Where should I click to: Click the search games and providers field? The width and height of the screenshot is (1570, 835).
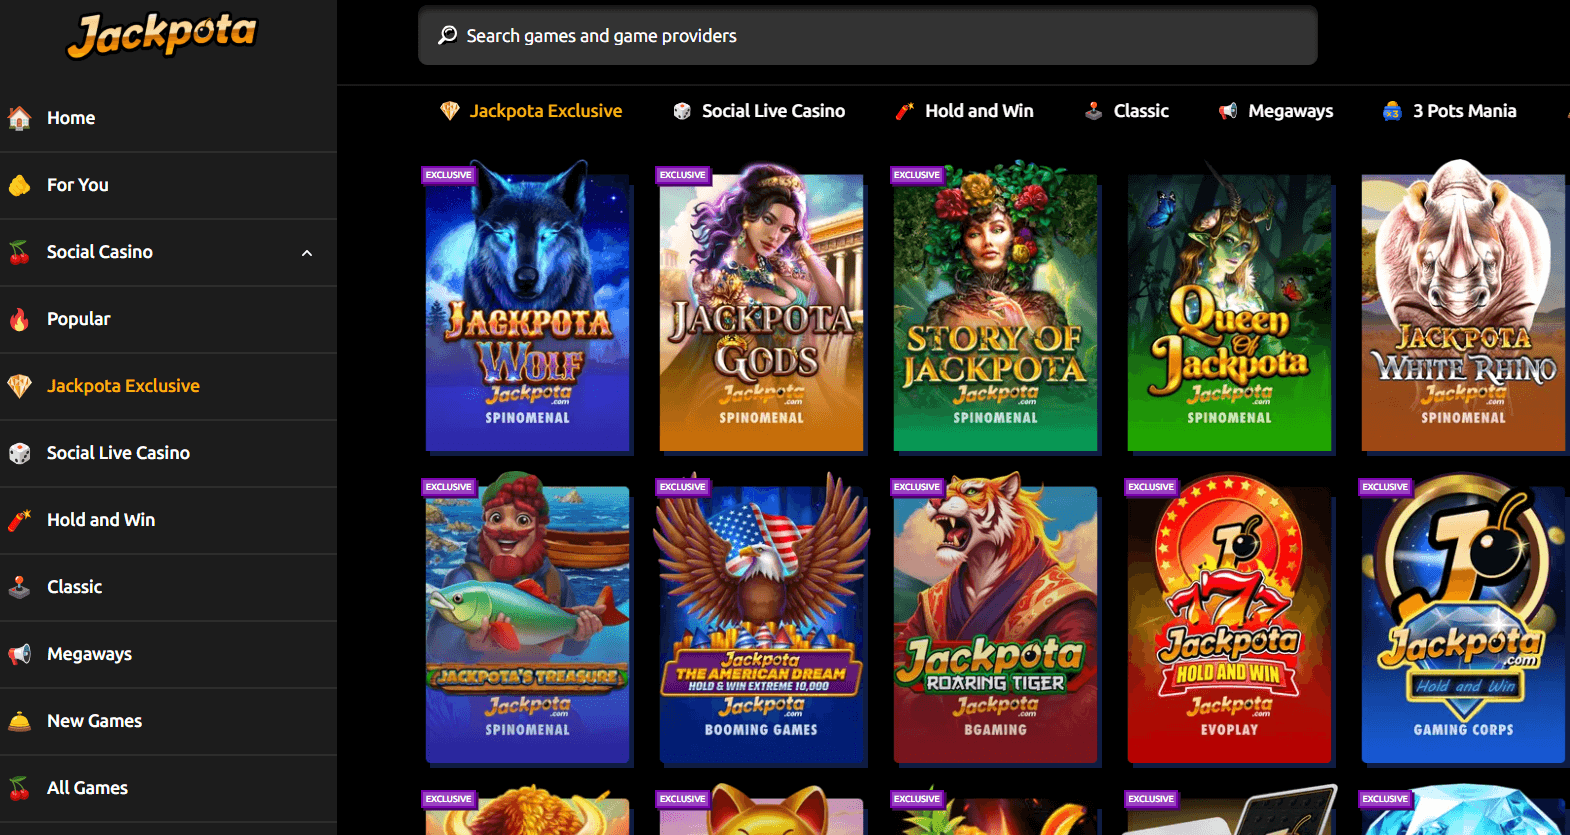[867, 35]
